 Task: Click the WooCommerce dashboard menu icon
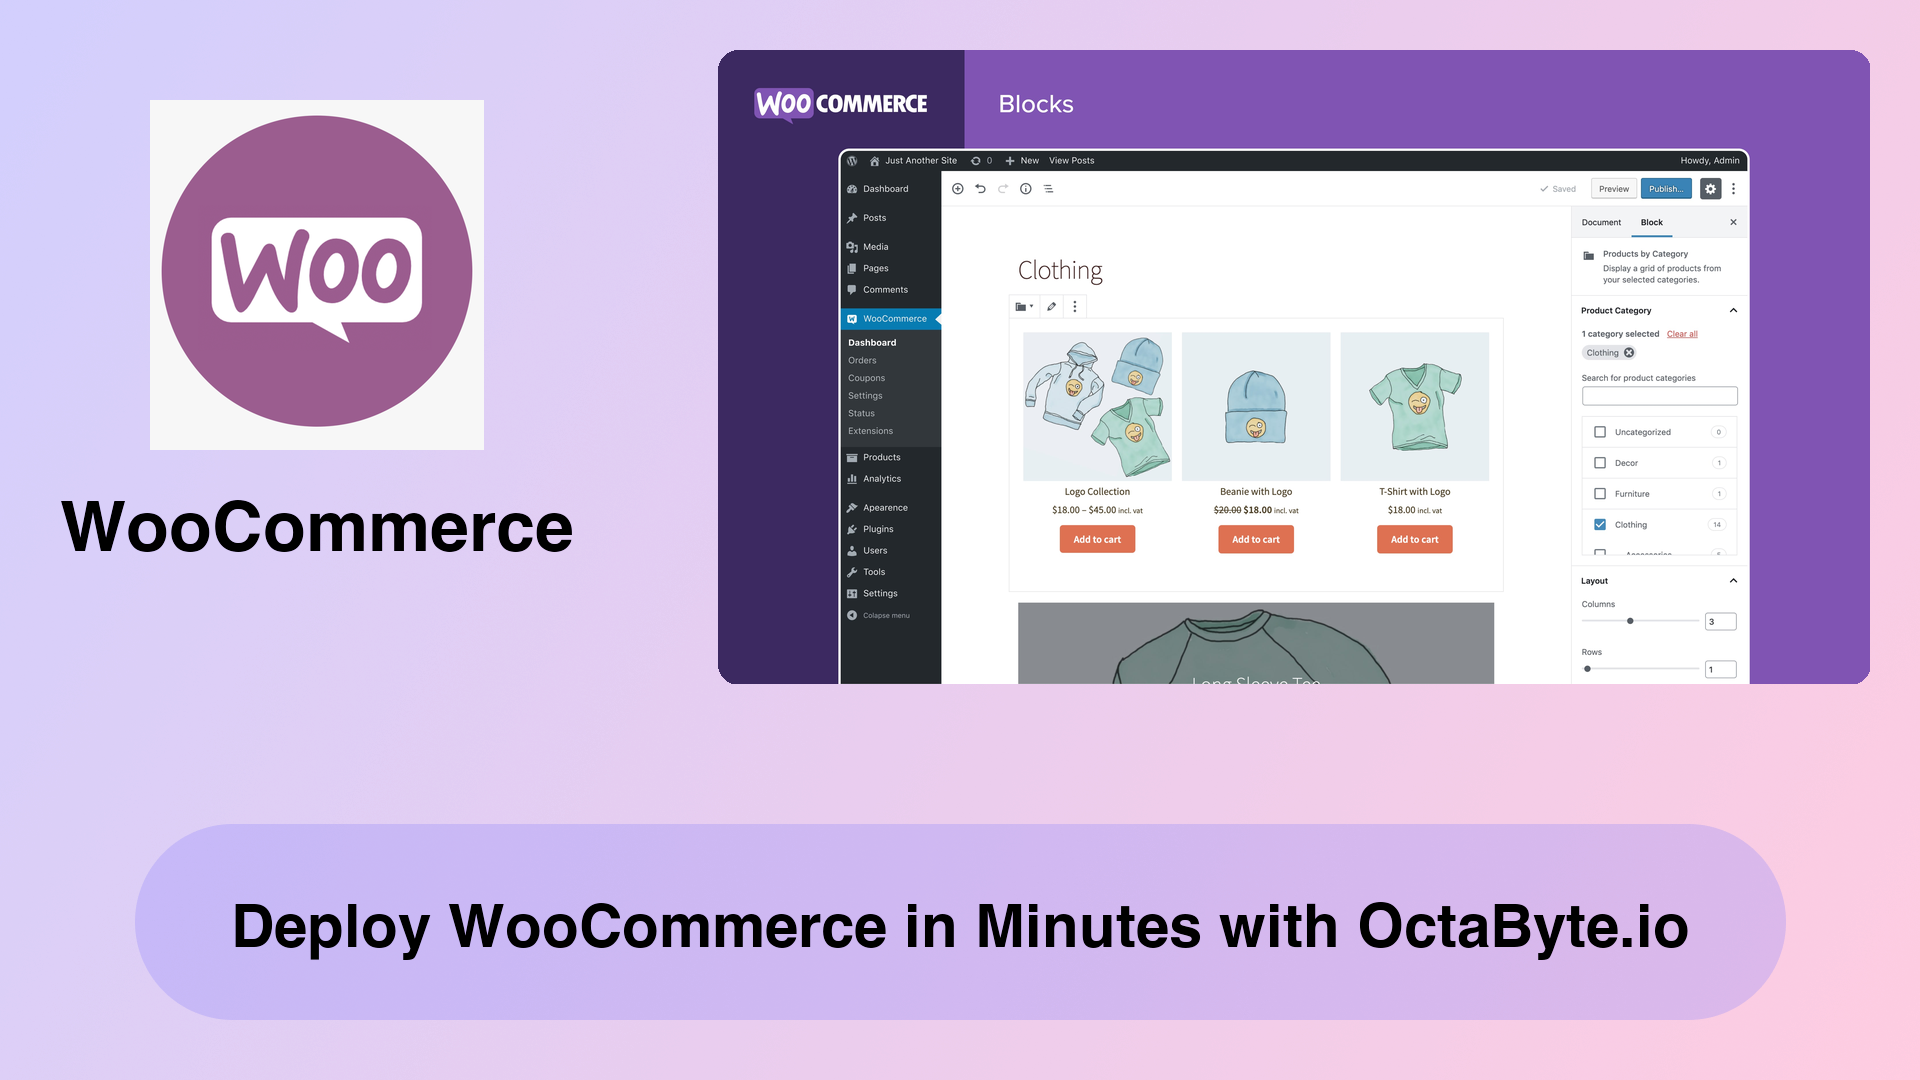tap(853, 318)
